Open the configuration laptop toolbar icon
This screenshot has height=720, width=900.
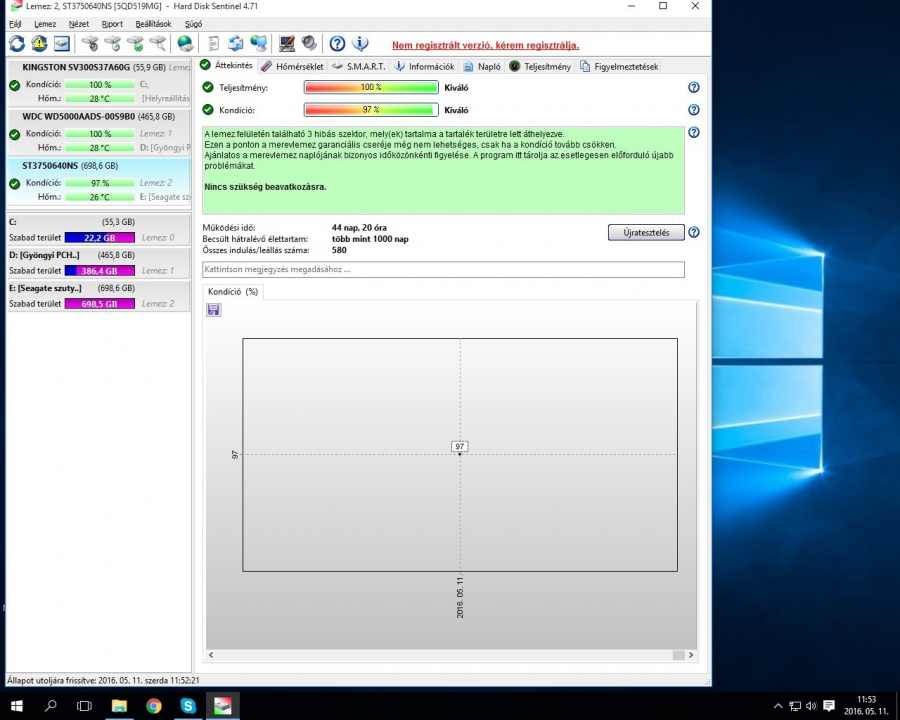(286, 44)
